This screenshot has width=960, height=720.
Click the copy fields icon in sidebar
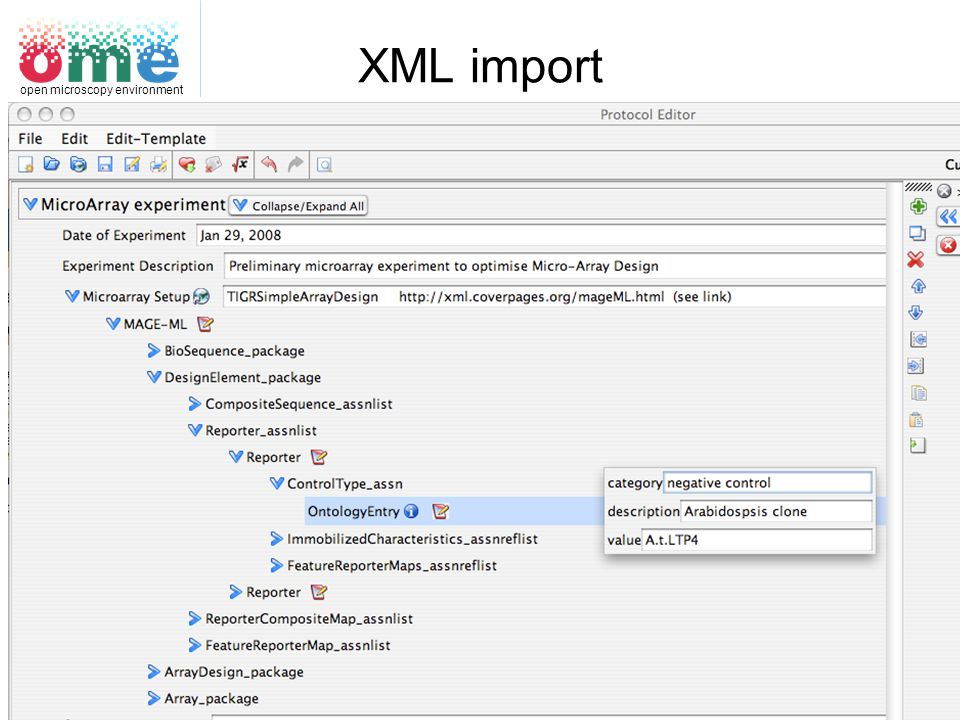pos(919,392)
